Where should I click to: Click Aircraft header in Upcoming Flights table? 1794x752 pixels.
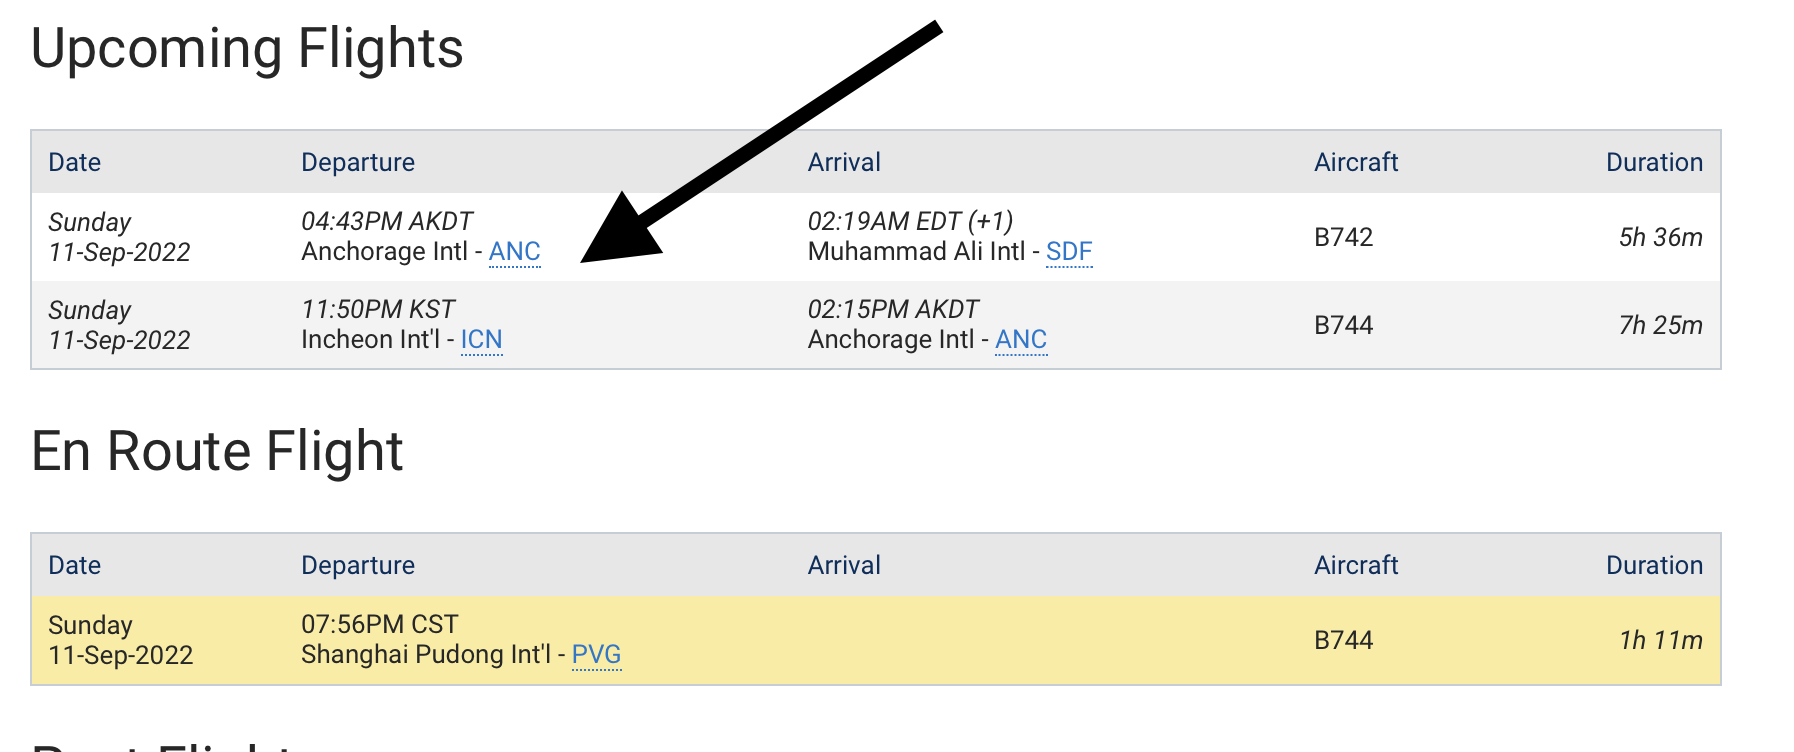click(x=1355, y=163)
